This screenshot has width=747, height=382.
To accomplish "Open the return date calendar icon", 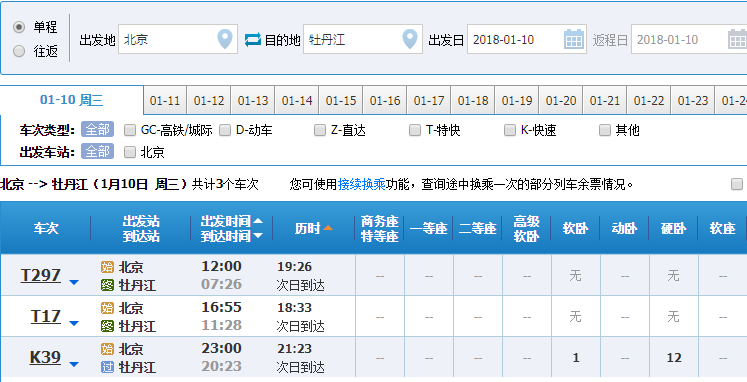I will [737, 39].
